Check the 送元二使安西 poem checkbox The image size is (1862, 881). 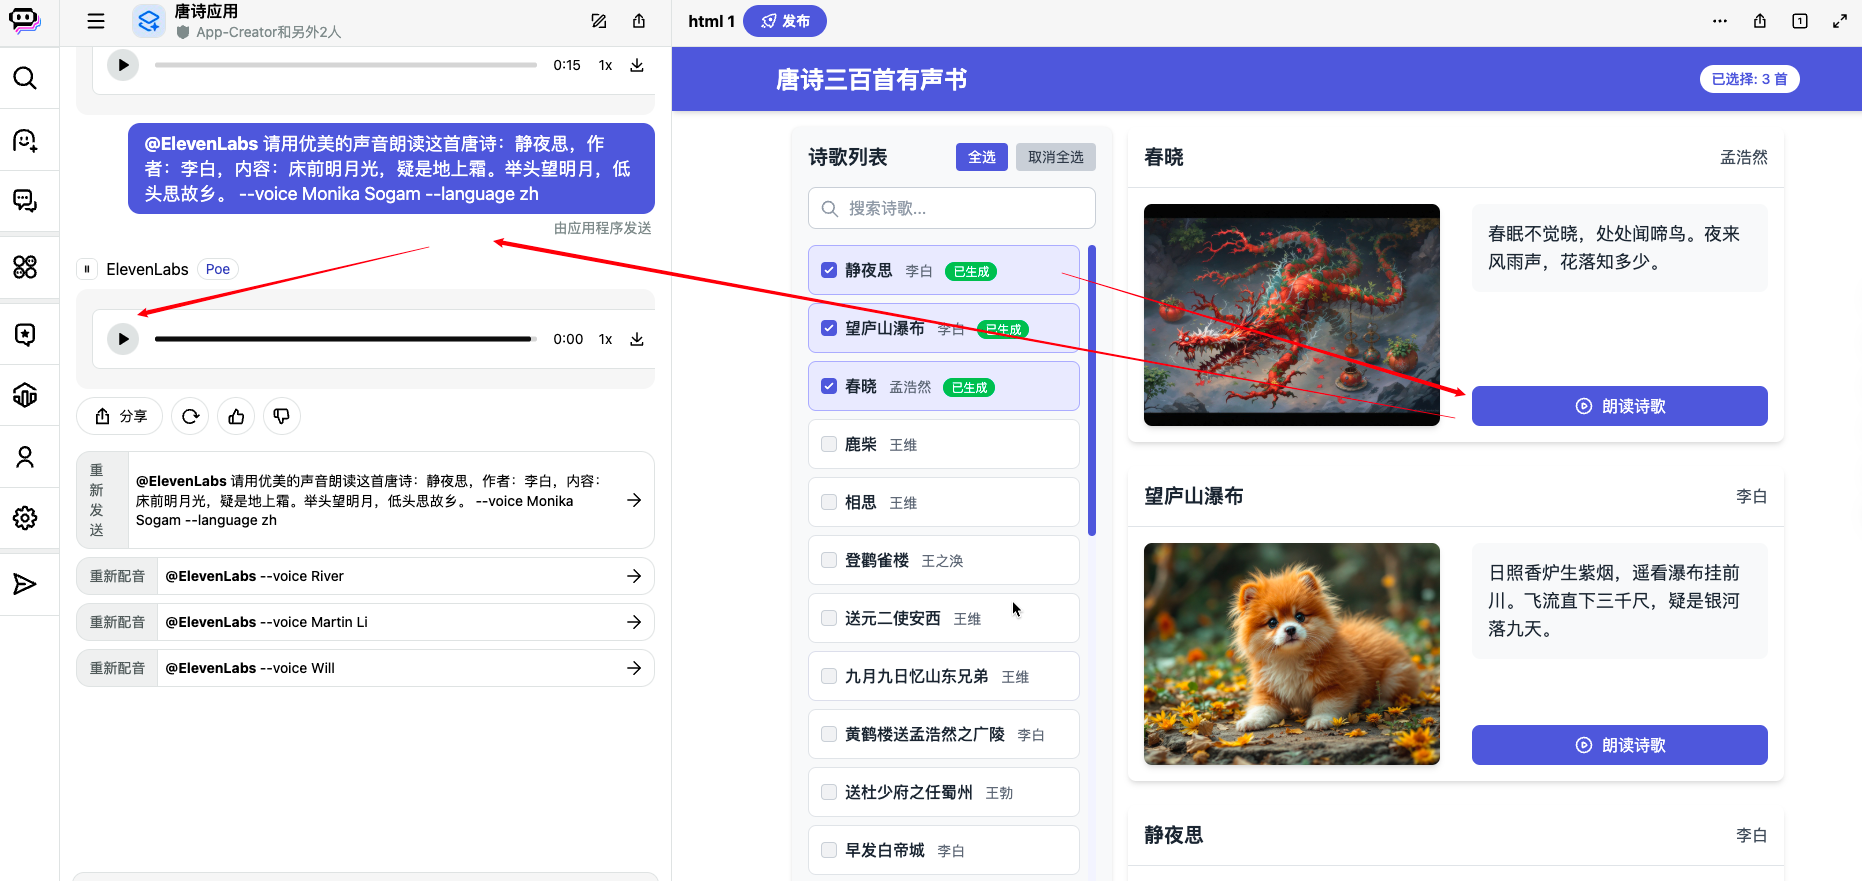pos(829,618)
